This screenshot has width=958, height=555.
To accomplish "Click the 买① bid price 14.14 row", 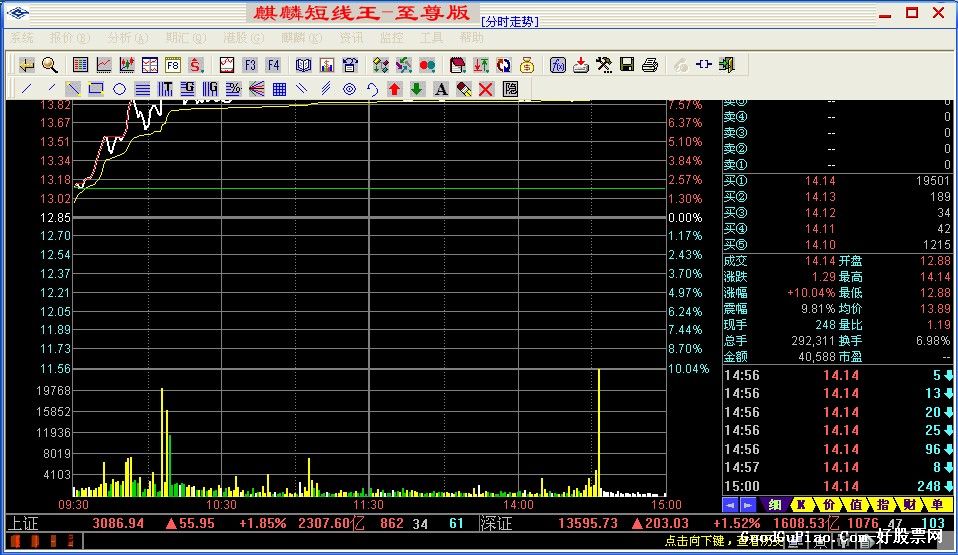I will point(837,181).
